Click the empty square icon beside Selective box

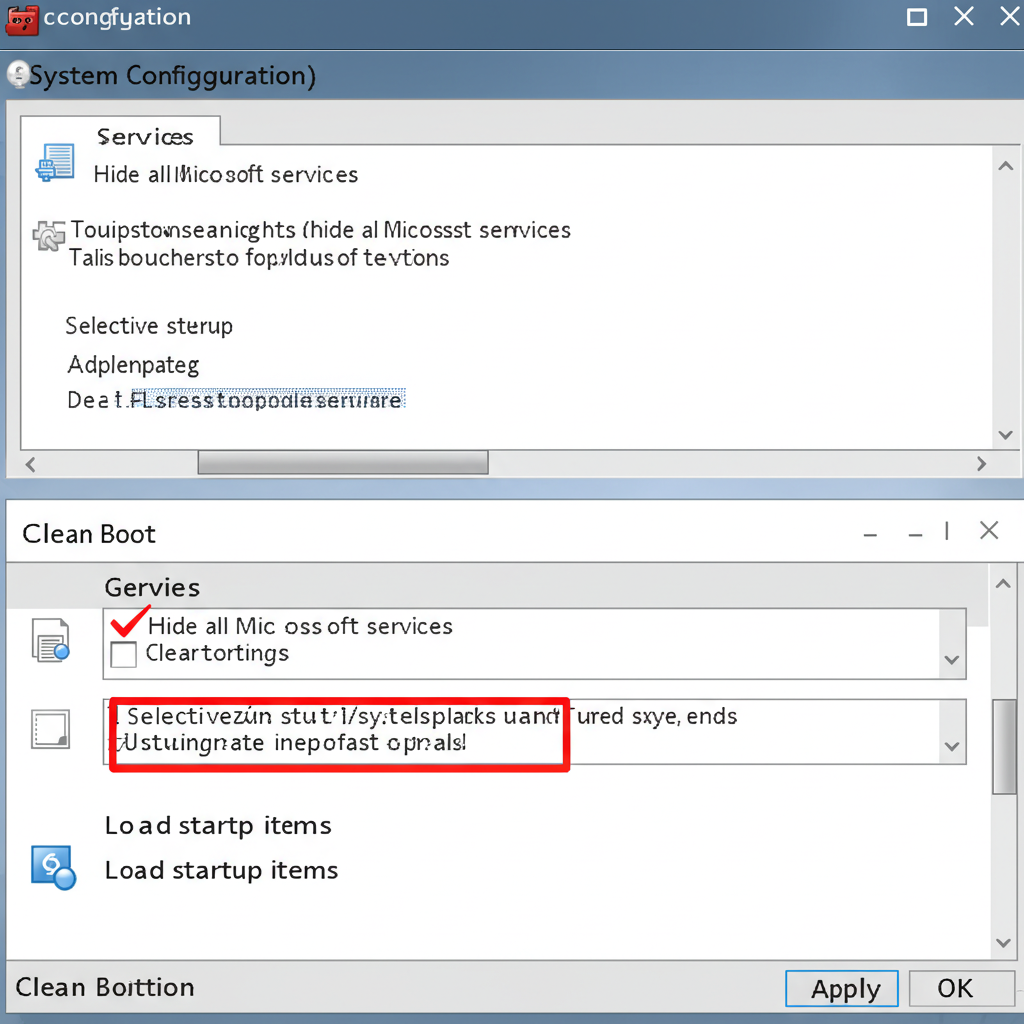click(x=50, y=729)
